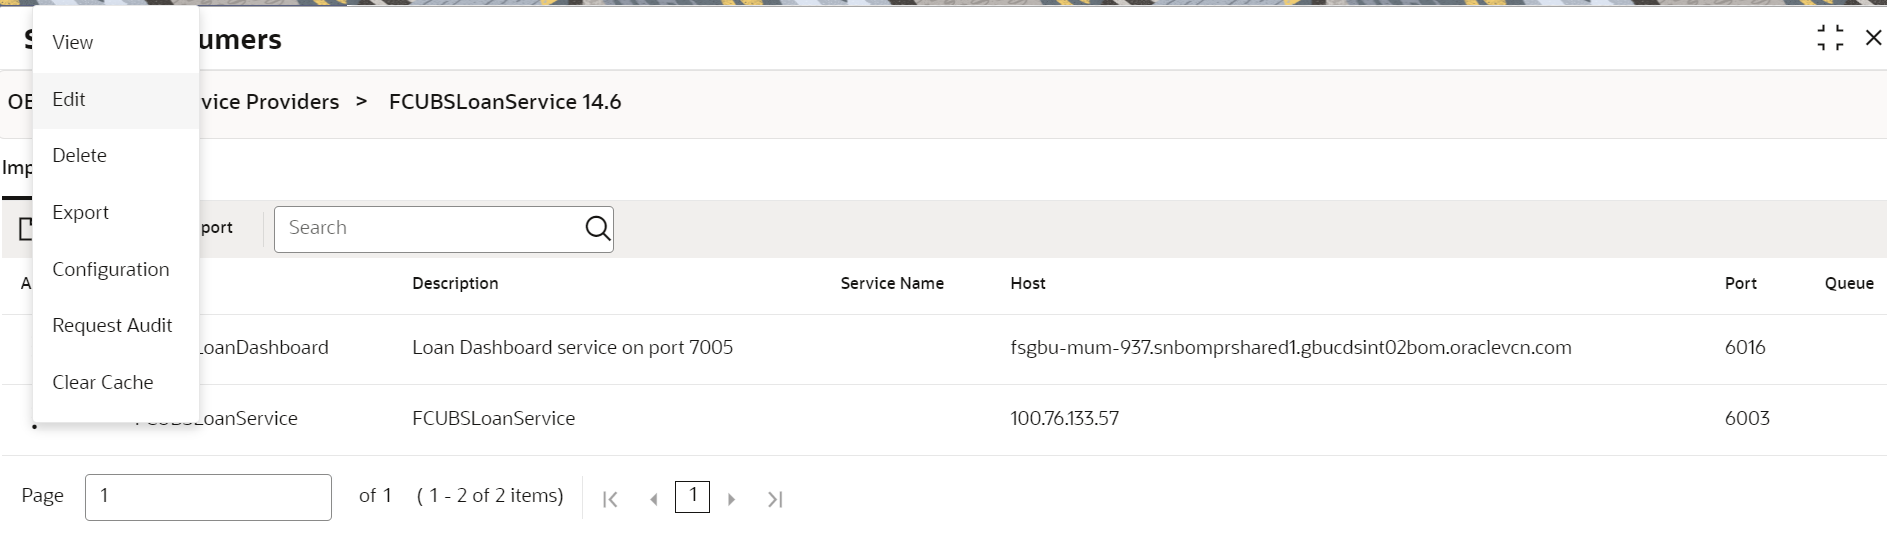
Task: Click the search magnifier icon
Action: pos(597,229)
